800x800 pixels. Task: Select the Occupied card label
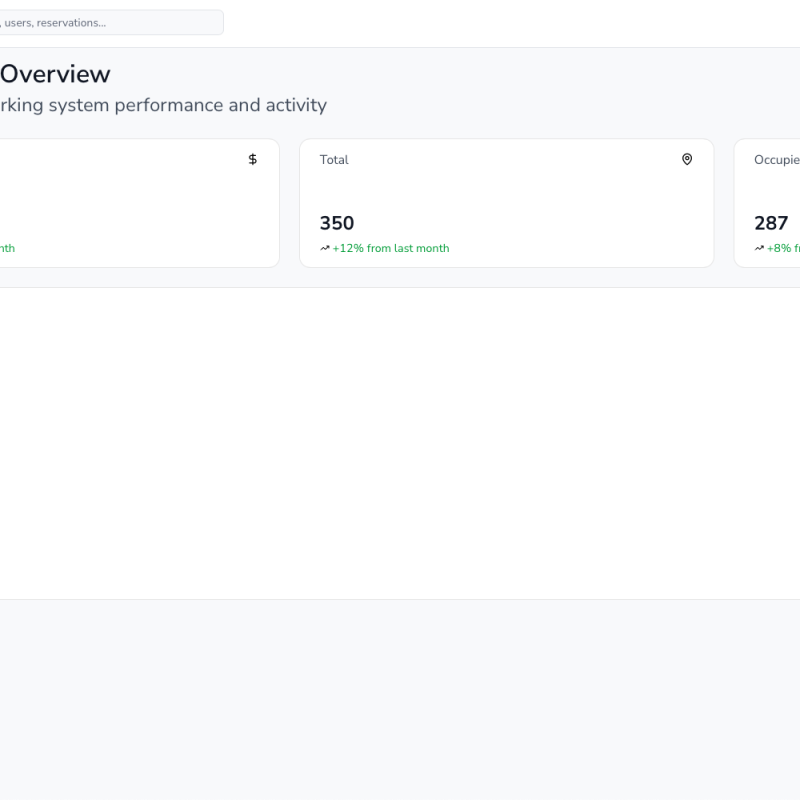[777, 160]
